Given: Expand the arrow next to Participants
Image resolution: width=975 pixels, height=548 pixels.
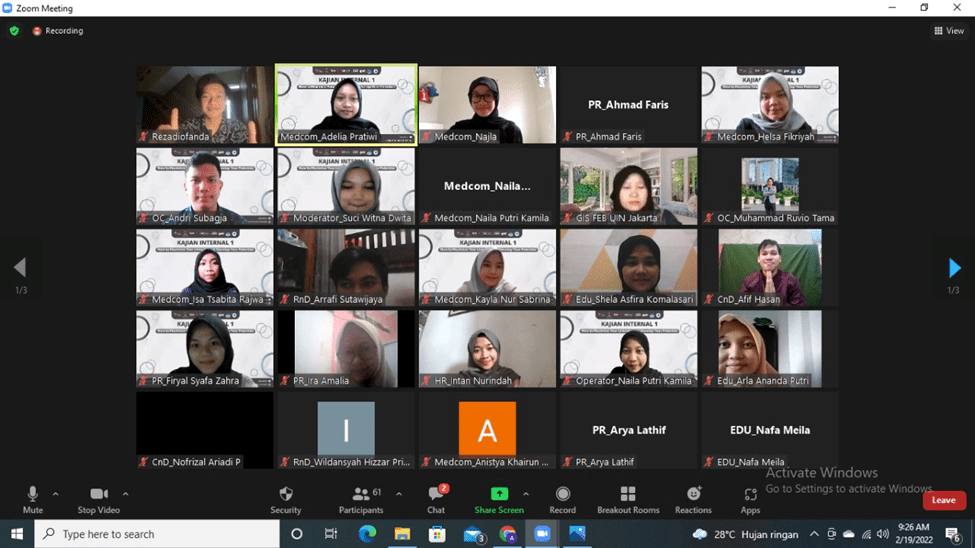Looking at the screenshot, I should pyautogui.click(x=399, y=493).
